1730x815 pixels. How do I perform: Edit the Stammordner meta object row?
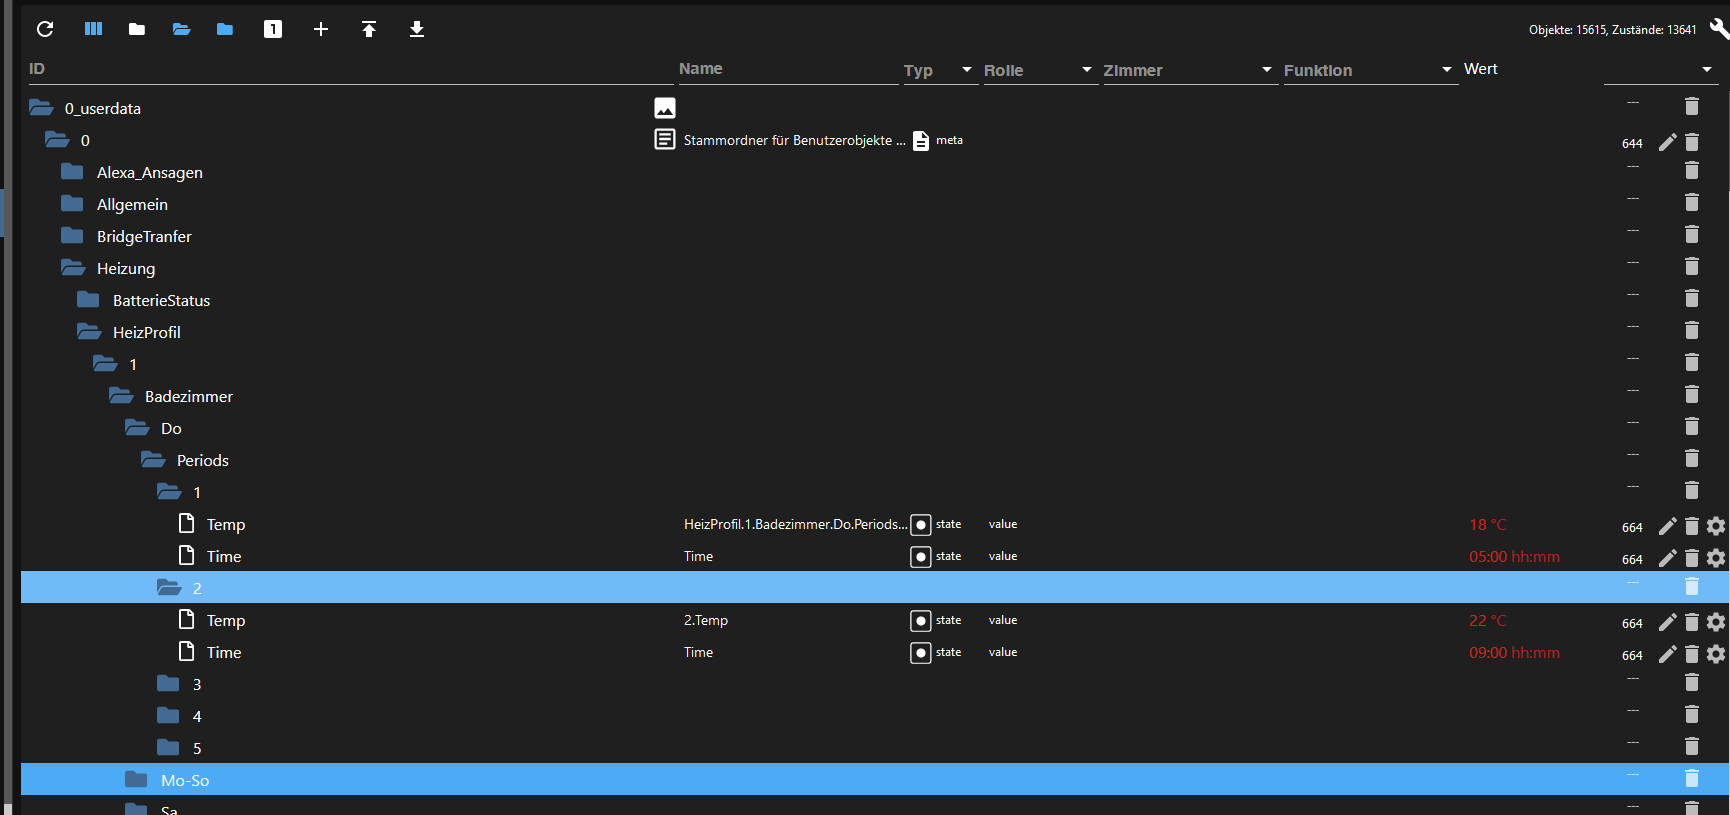coord(1667,142)
